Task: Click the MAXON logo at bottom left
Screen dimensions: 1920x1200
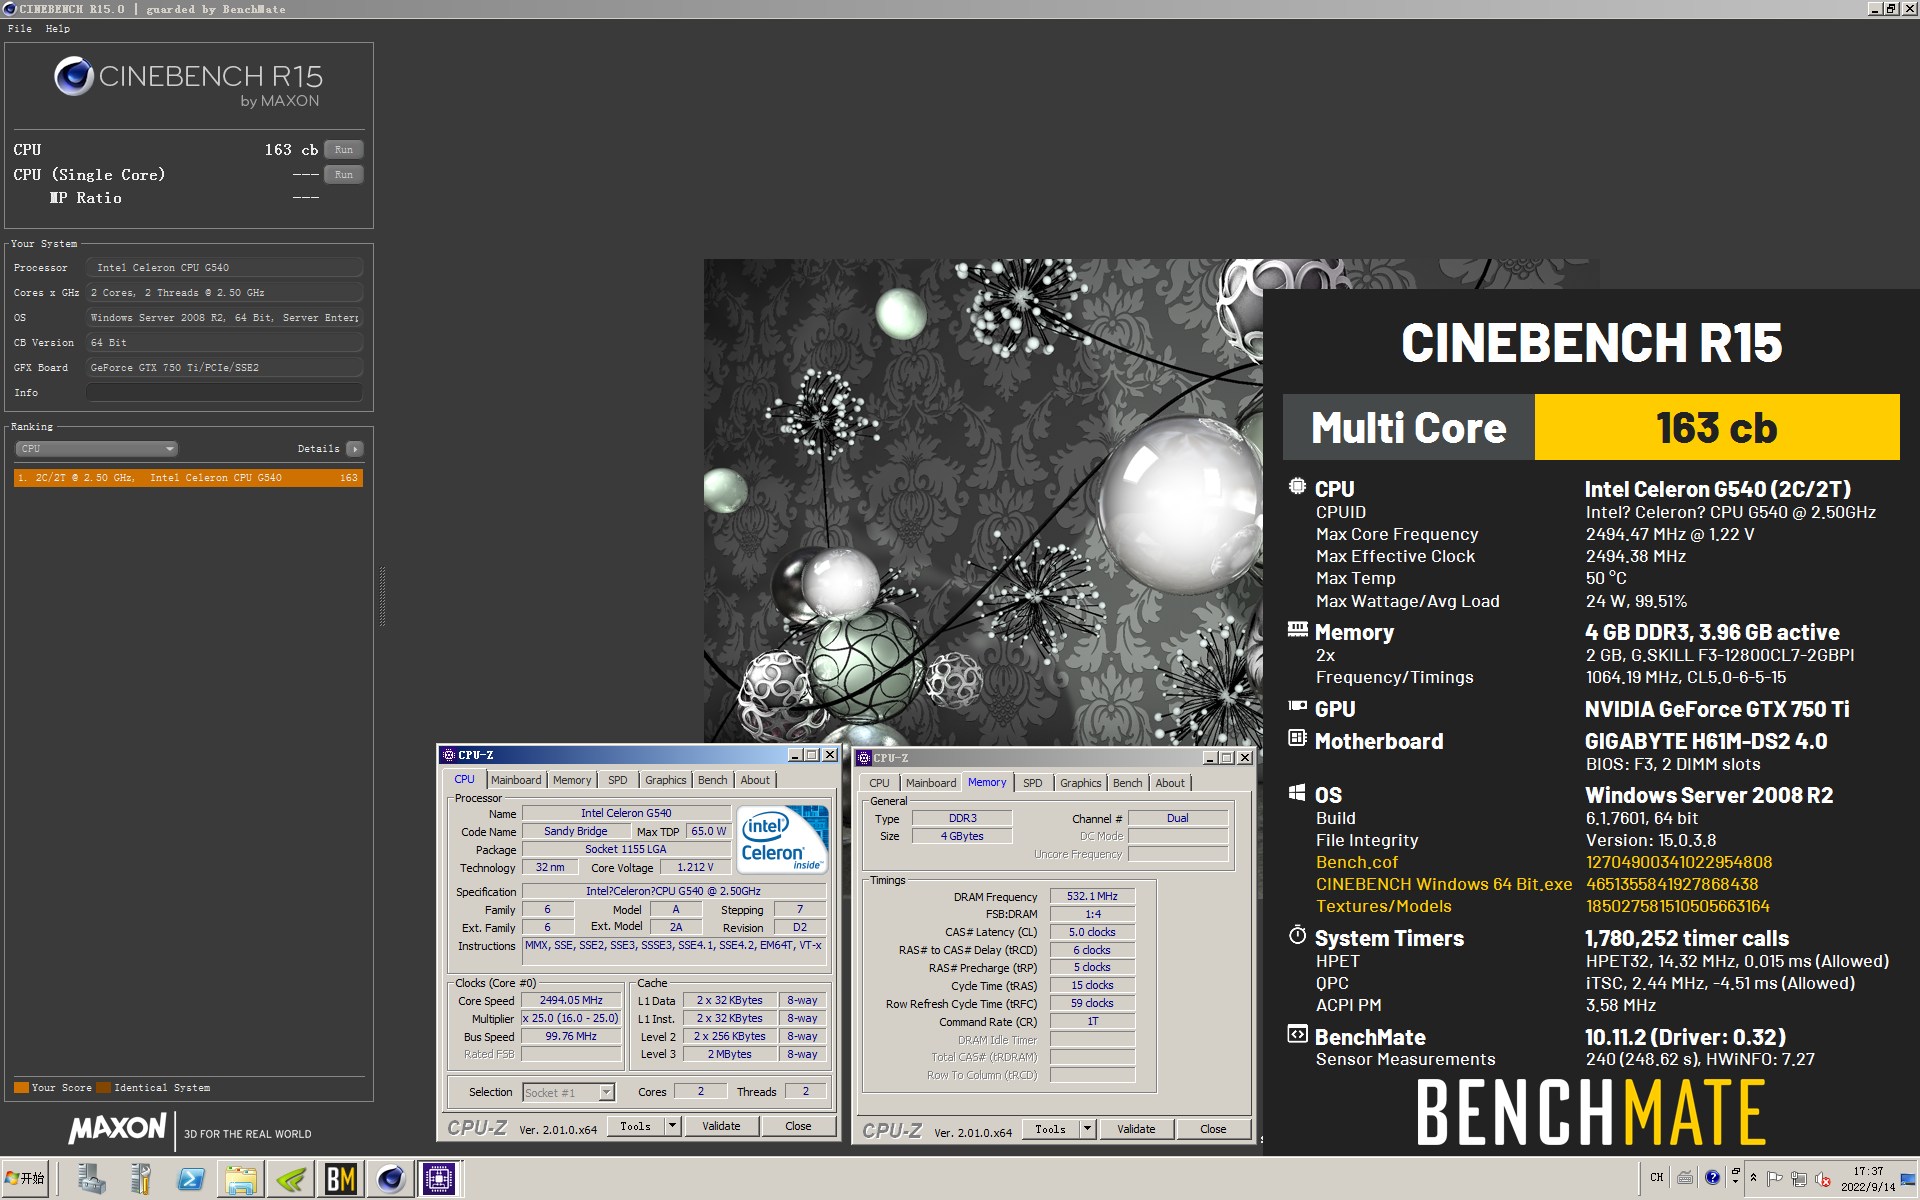Action: pos(117,1129)
